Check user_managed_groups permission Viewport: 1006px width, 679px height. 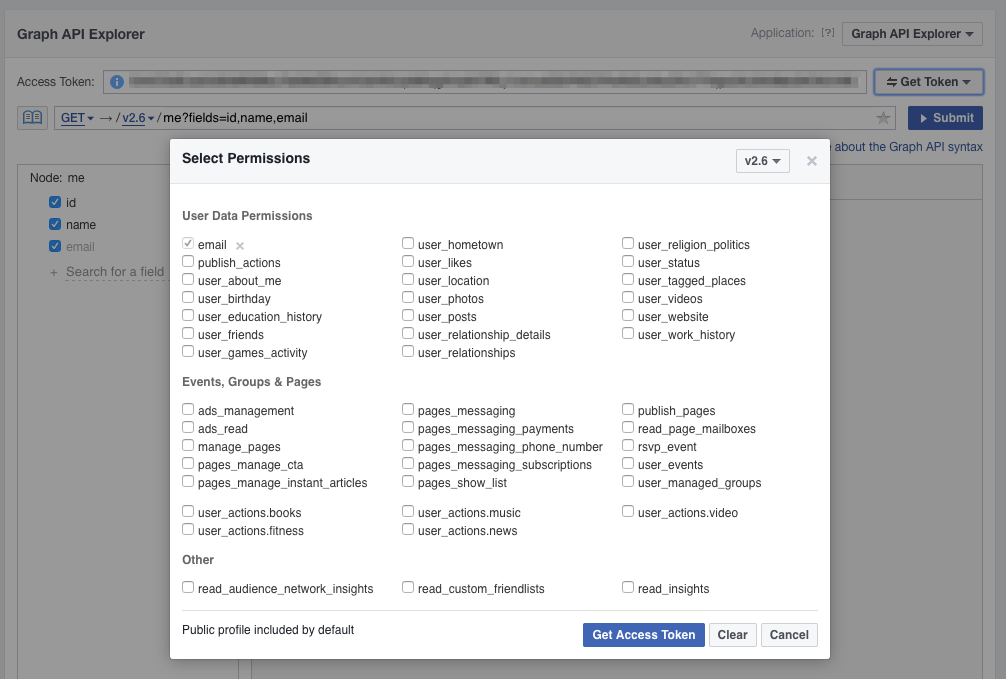[628, 481]
